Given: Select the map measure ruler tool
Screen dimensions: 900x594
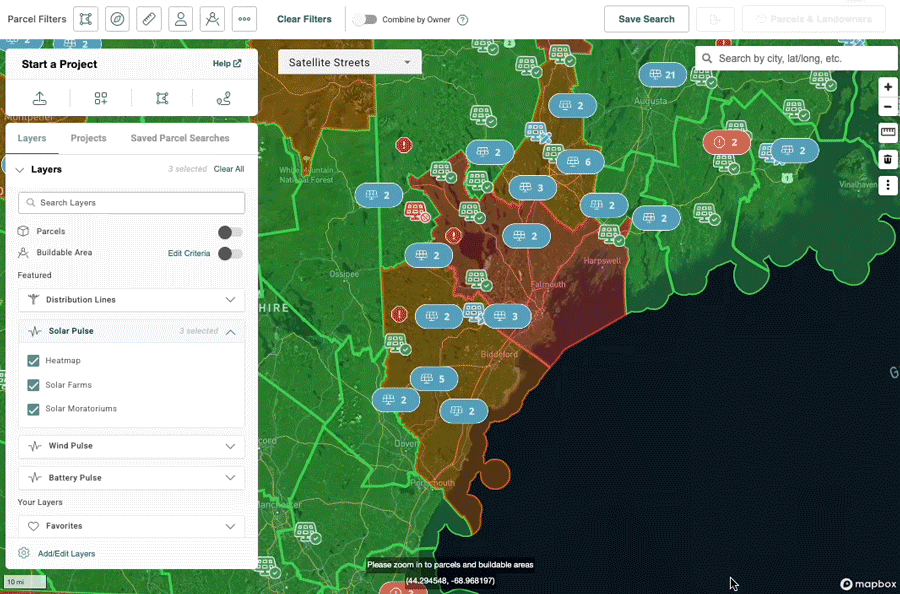Looking at the screenshot, I should click(888, 133).
